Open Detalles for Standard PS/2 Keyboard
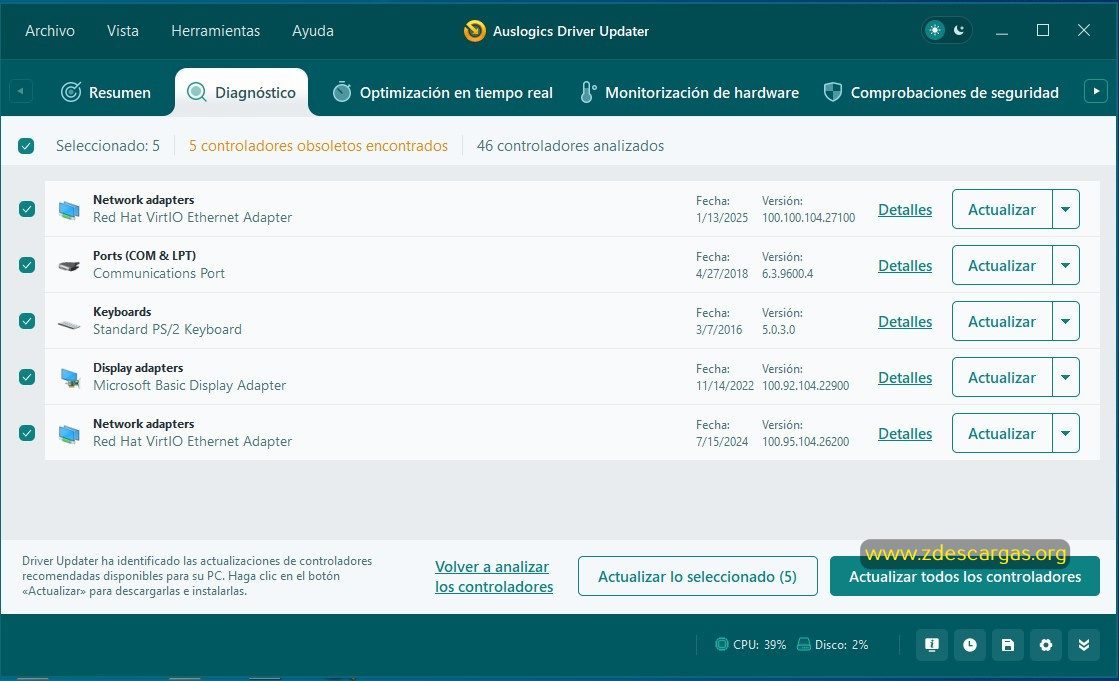Screen dimensions: 1119x681 [x=905, y=322]
